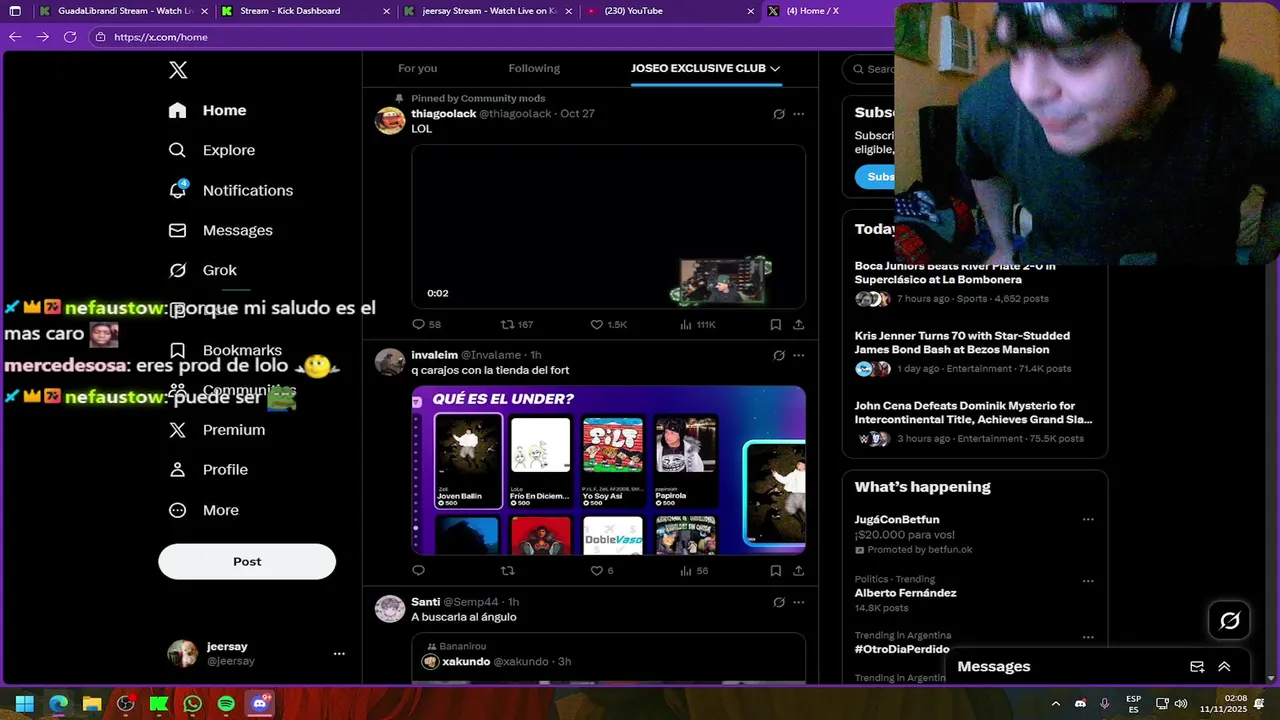
Task: Open Grok in X sidebar
Action: [203, 270]
